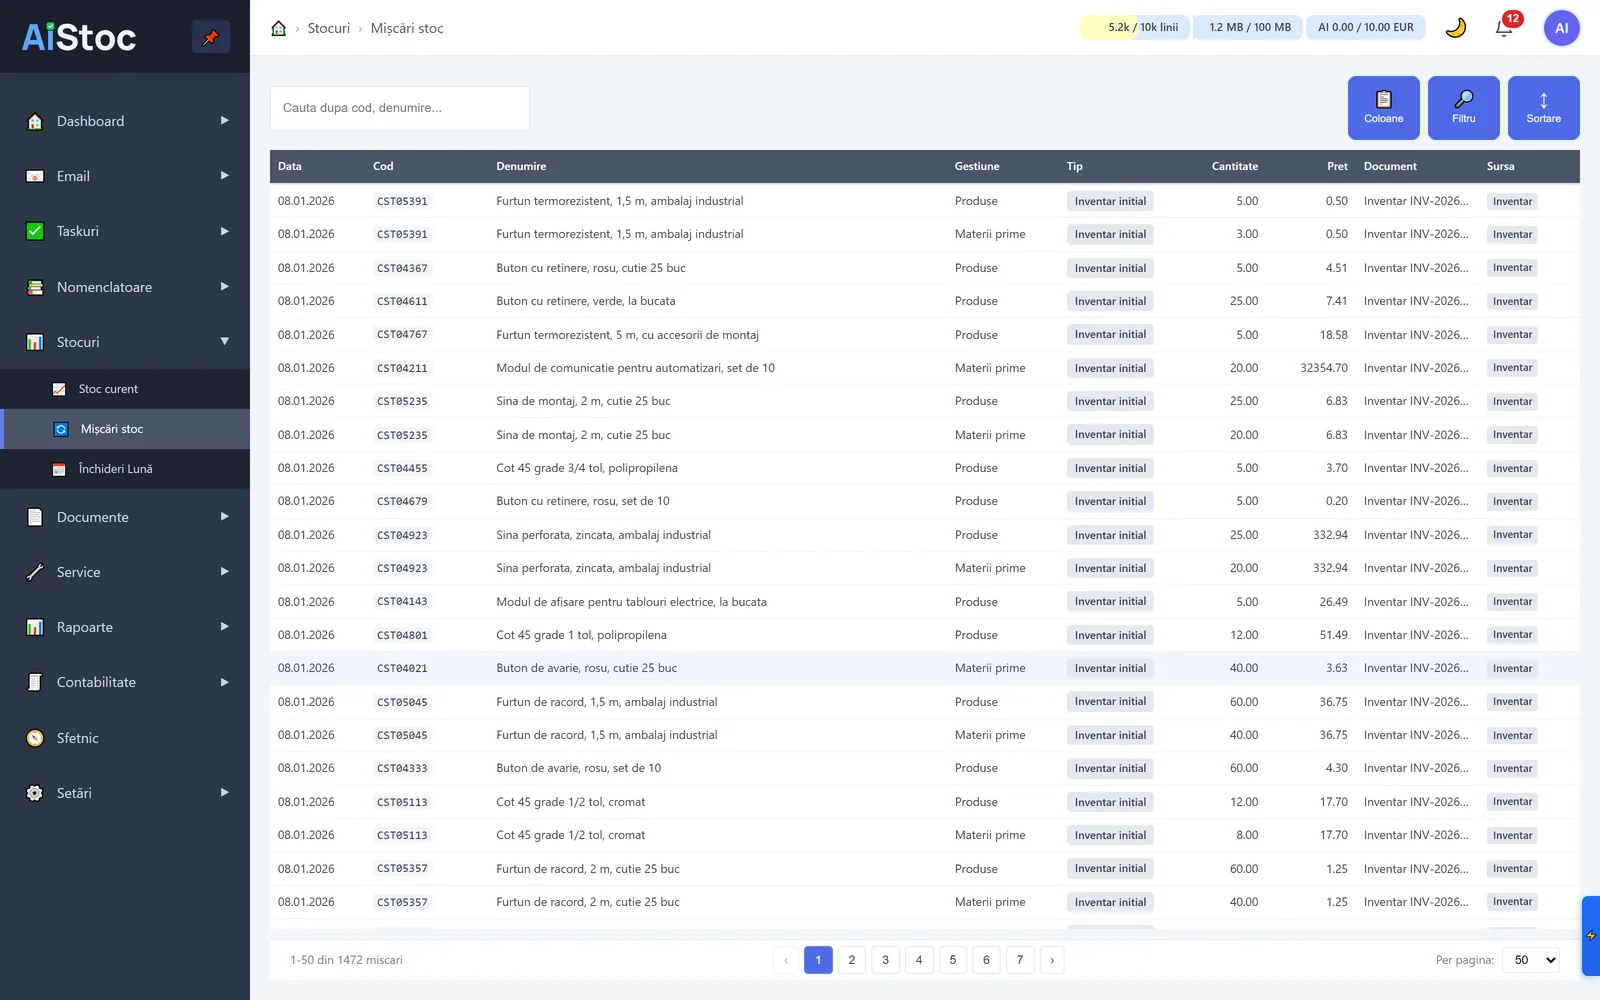Click the 5.2k / 10k linii usage indicator
Screen dimensions: 1600x1000
click(x=1135, y=28)
